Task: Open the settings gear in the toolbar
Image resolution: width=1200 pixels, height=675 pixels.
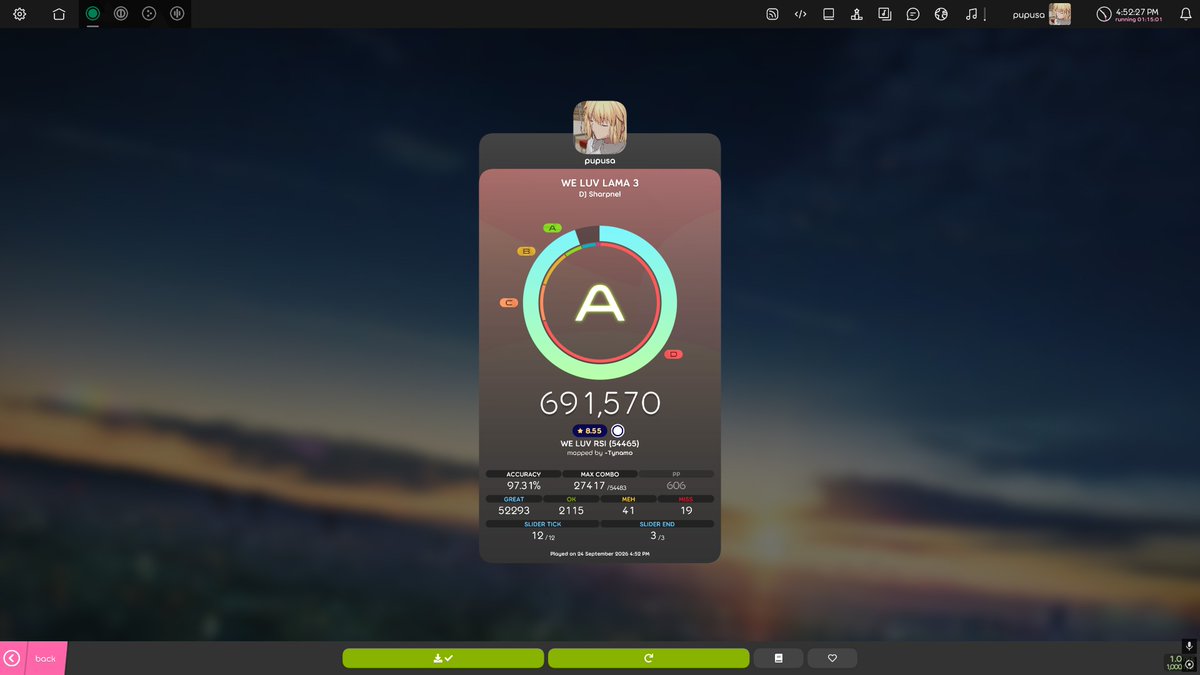Action: pyautogui.click(x=19, y=14)
